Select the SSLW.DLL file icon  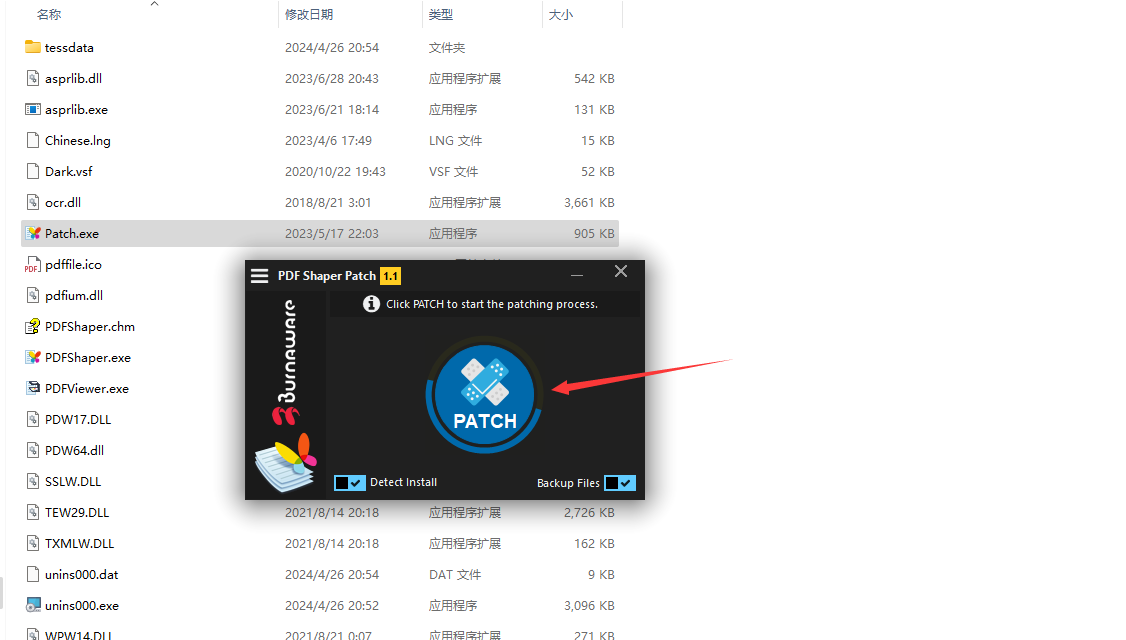pos(32,481)
